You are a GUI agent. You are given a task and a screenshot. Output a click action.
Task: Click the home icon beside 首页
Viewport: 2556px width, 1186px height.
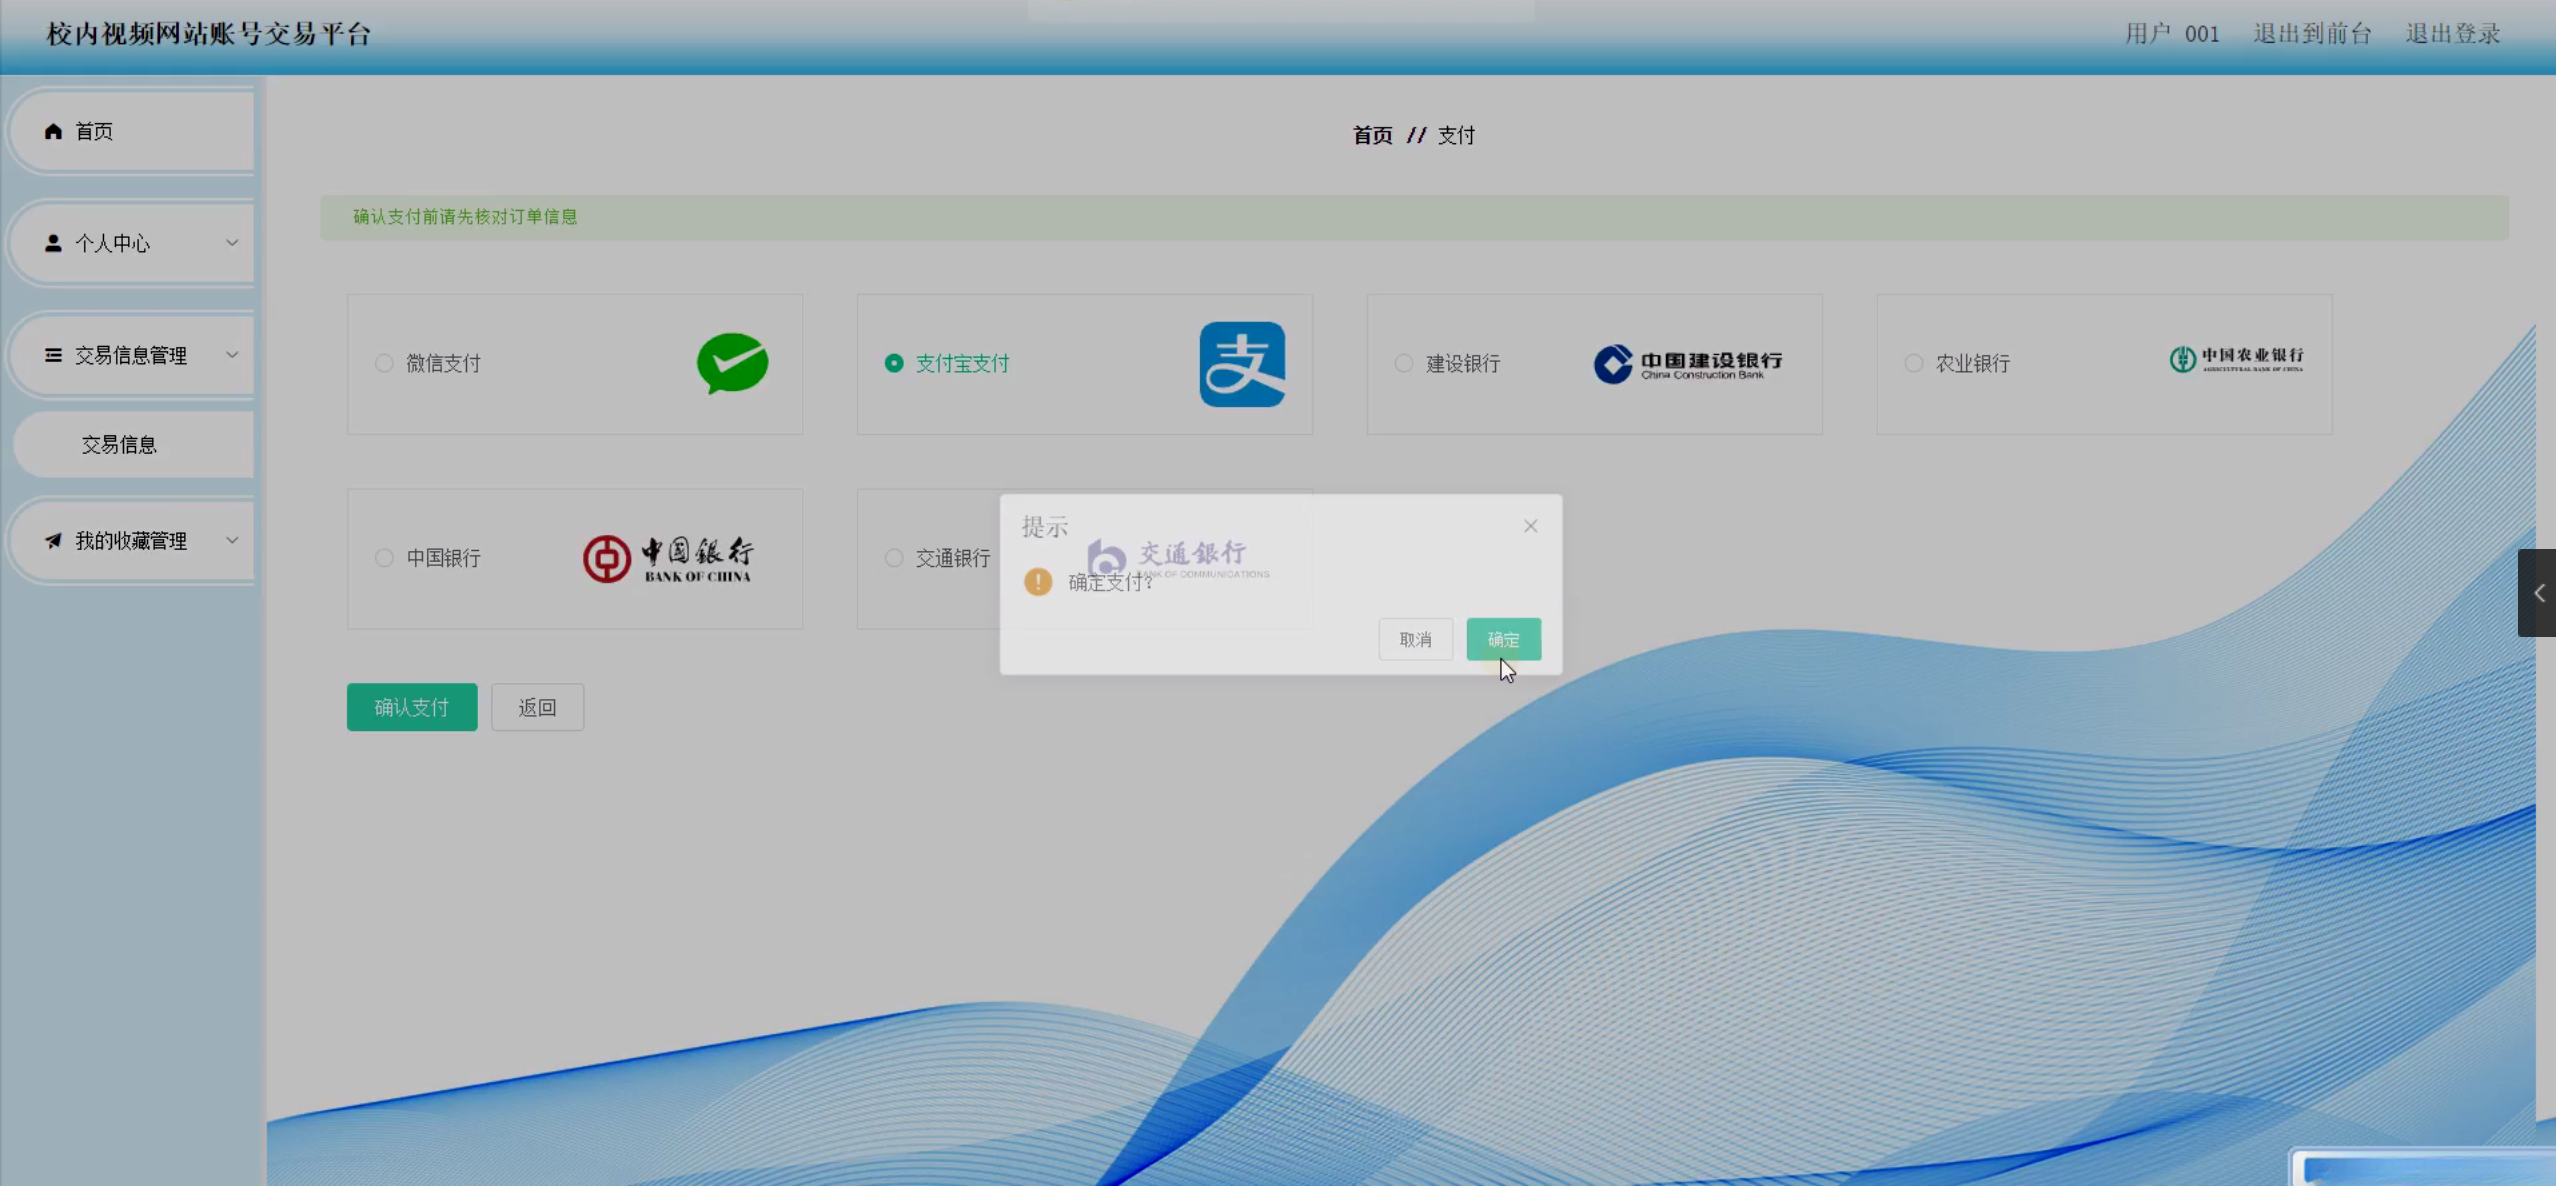click(x=54, y=131)
